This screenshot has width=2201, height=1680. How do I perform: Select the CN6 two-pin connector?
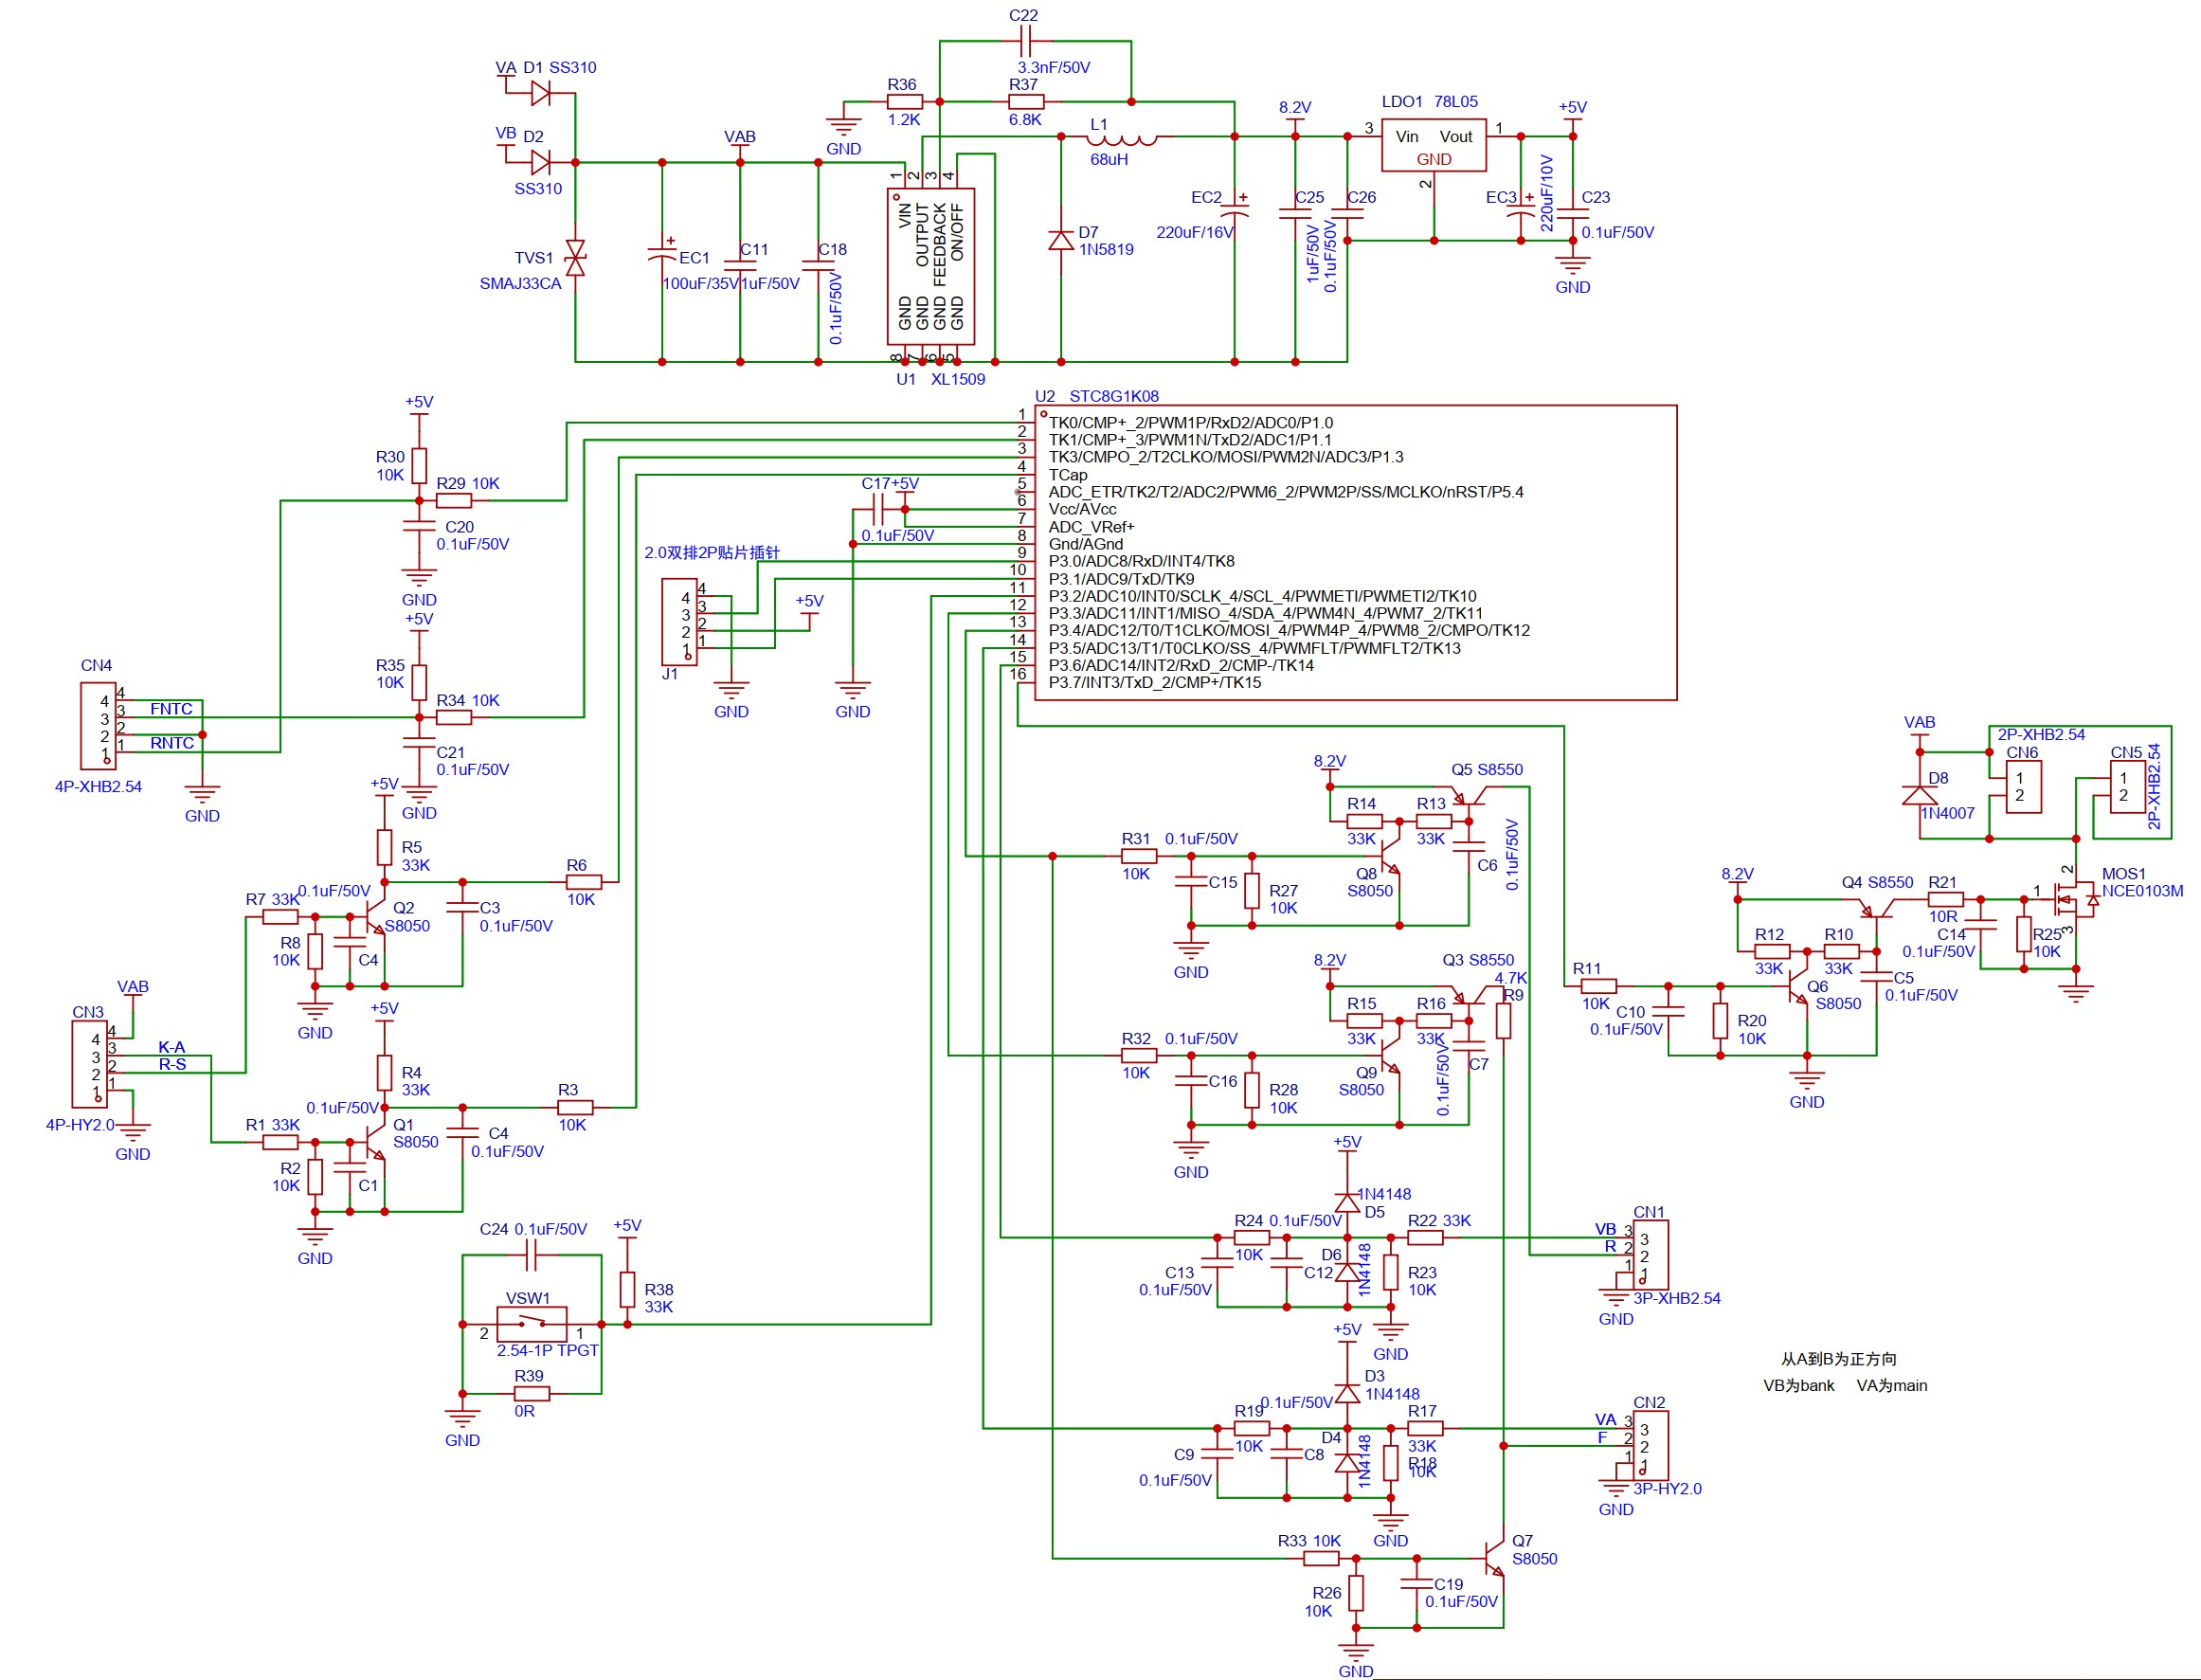2022,786
